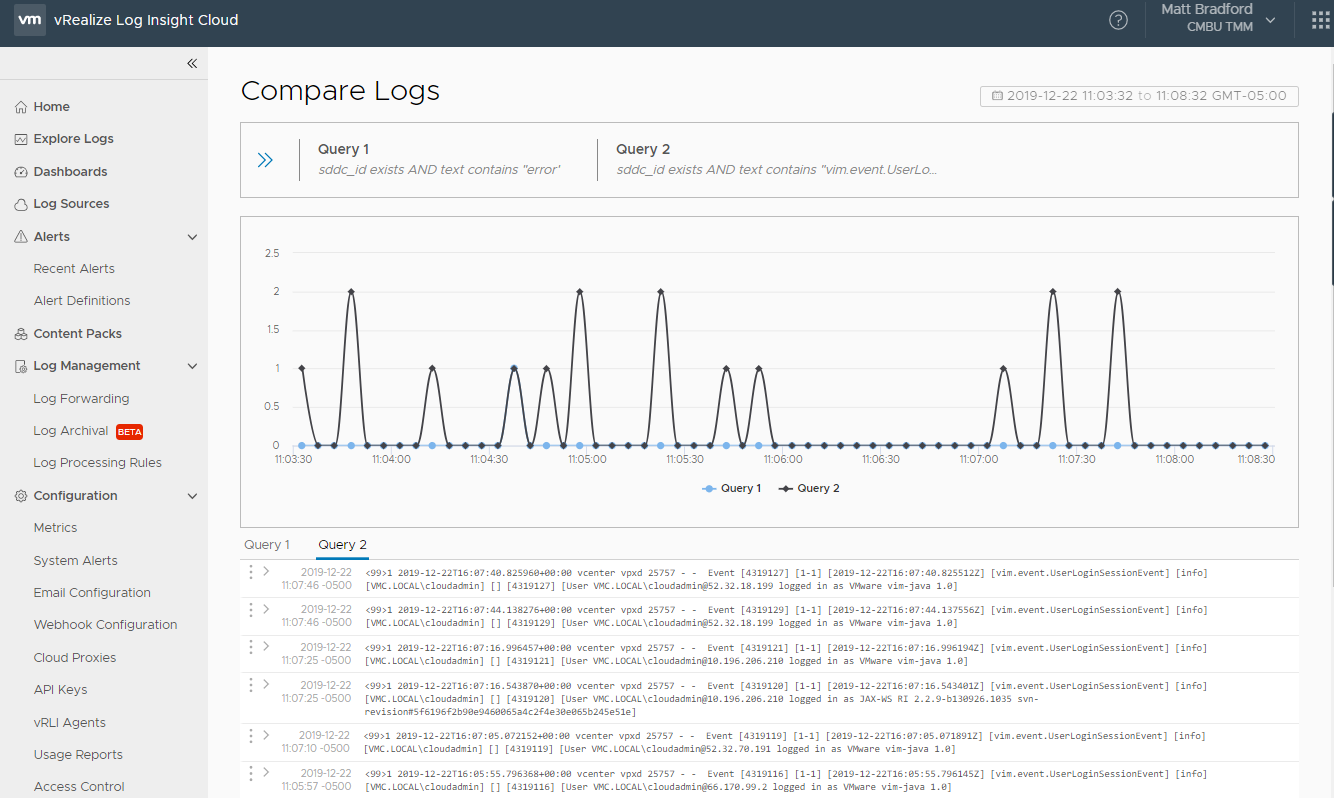Image resolution: width=1334 pixels, height=798 pixels.
Task: Collapse the sidebar with double chevron
Action: click(x=192, y=63)
